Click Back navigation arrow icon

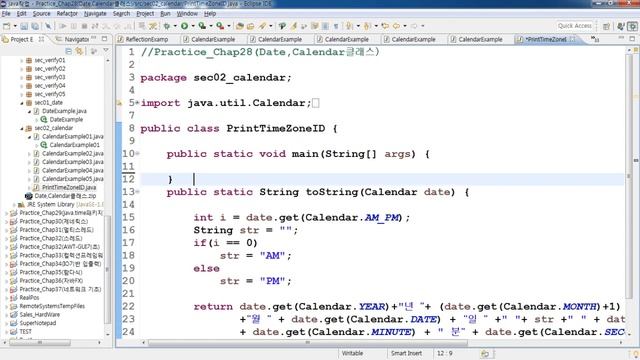pos(396,26)
